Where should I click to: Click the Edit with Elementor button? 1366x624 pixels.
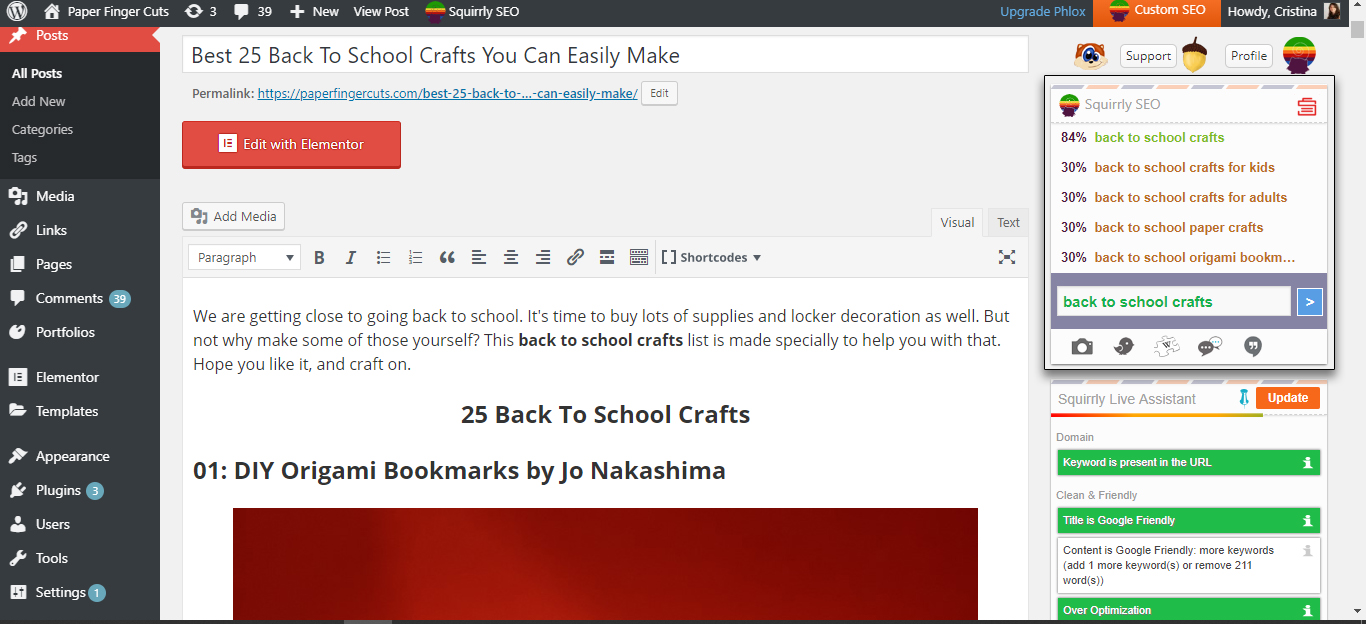[291, 144]
